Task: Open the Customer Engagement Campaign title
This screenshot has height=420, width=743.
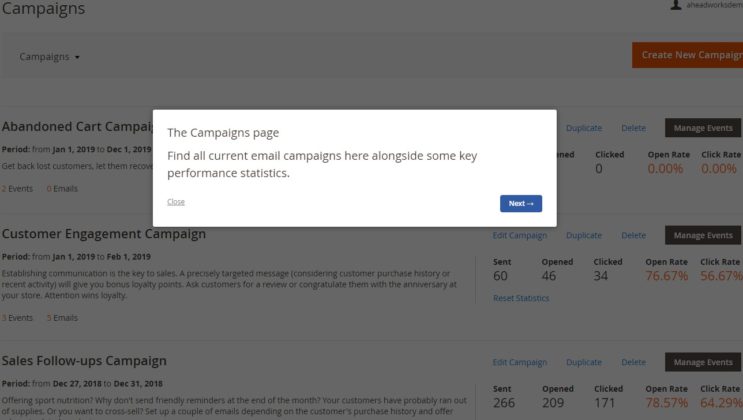Action: click(104, 234)
